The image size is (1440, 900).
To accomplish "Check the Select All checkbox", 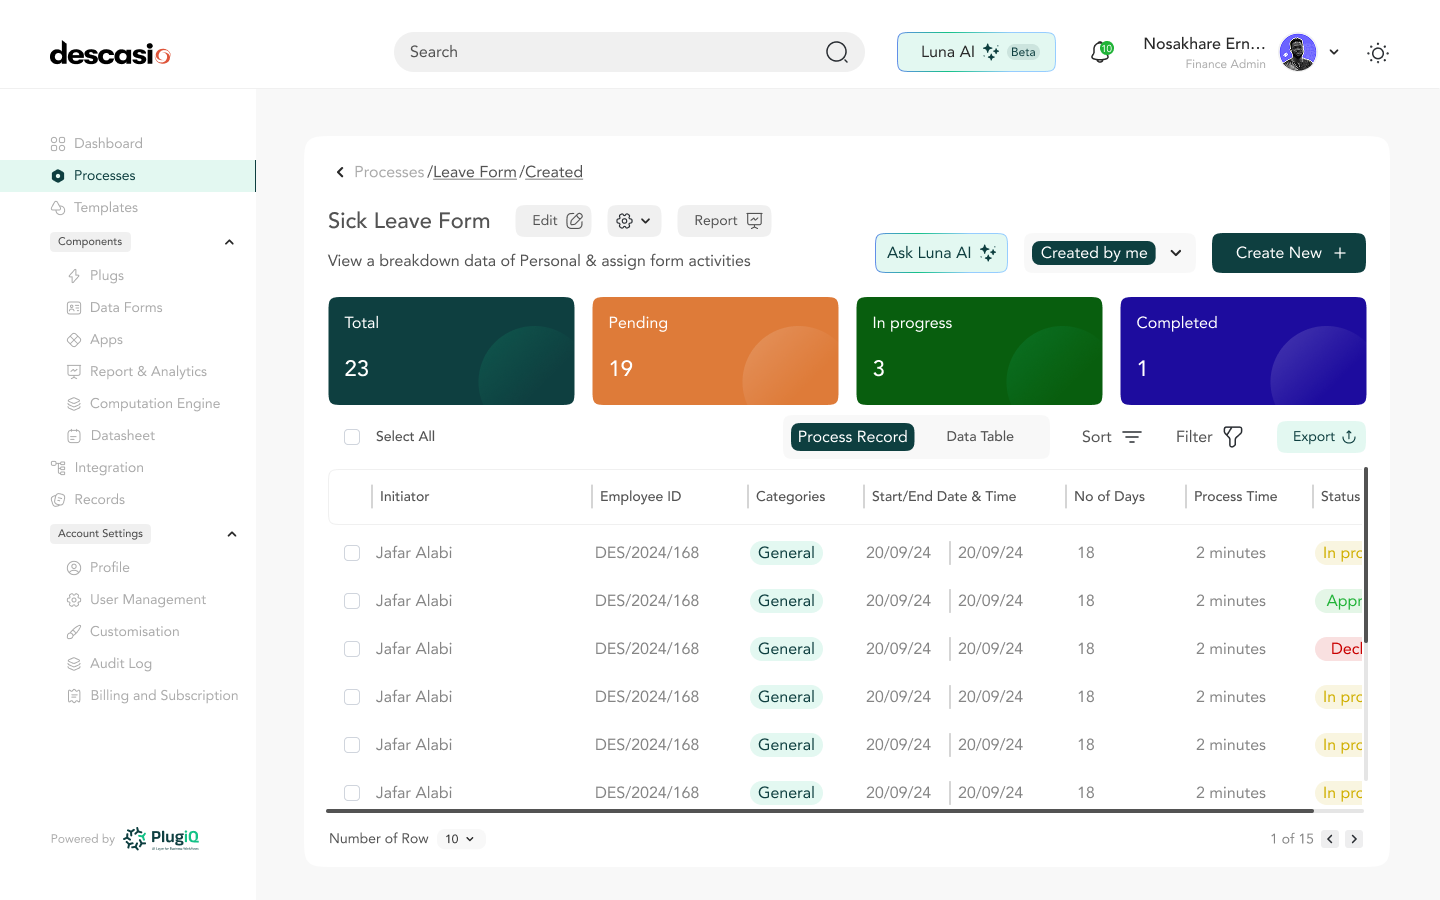I will 352,437.
